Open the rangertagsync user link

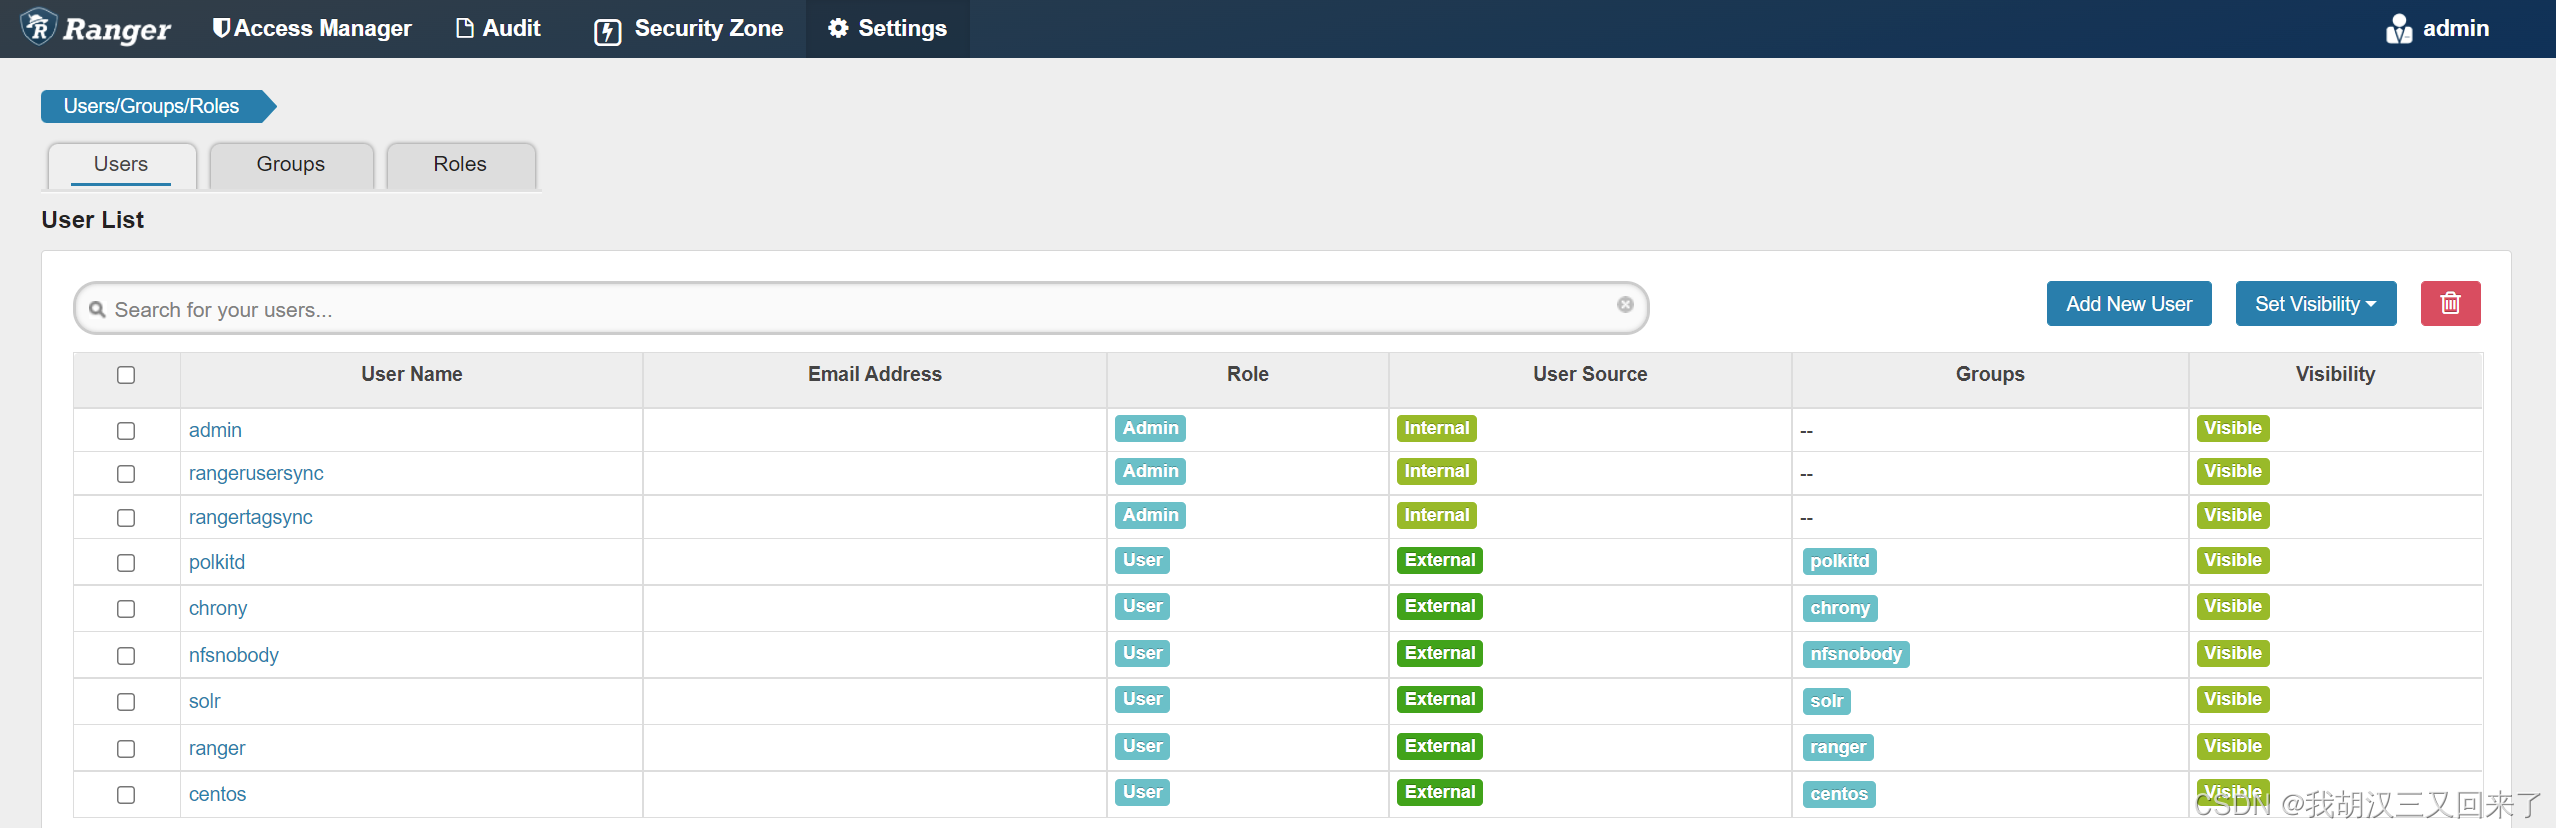[x=251, y=517]
